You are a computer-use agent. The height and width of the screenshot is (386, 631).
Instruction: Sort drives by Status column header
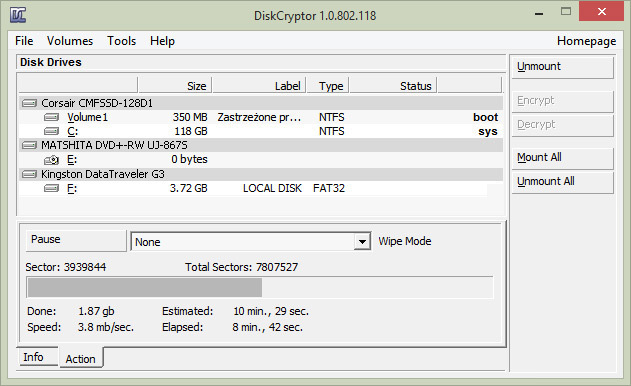[393, 86]
